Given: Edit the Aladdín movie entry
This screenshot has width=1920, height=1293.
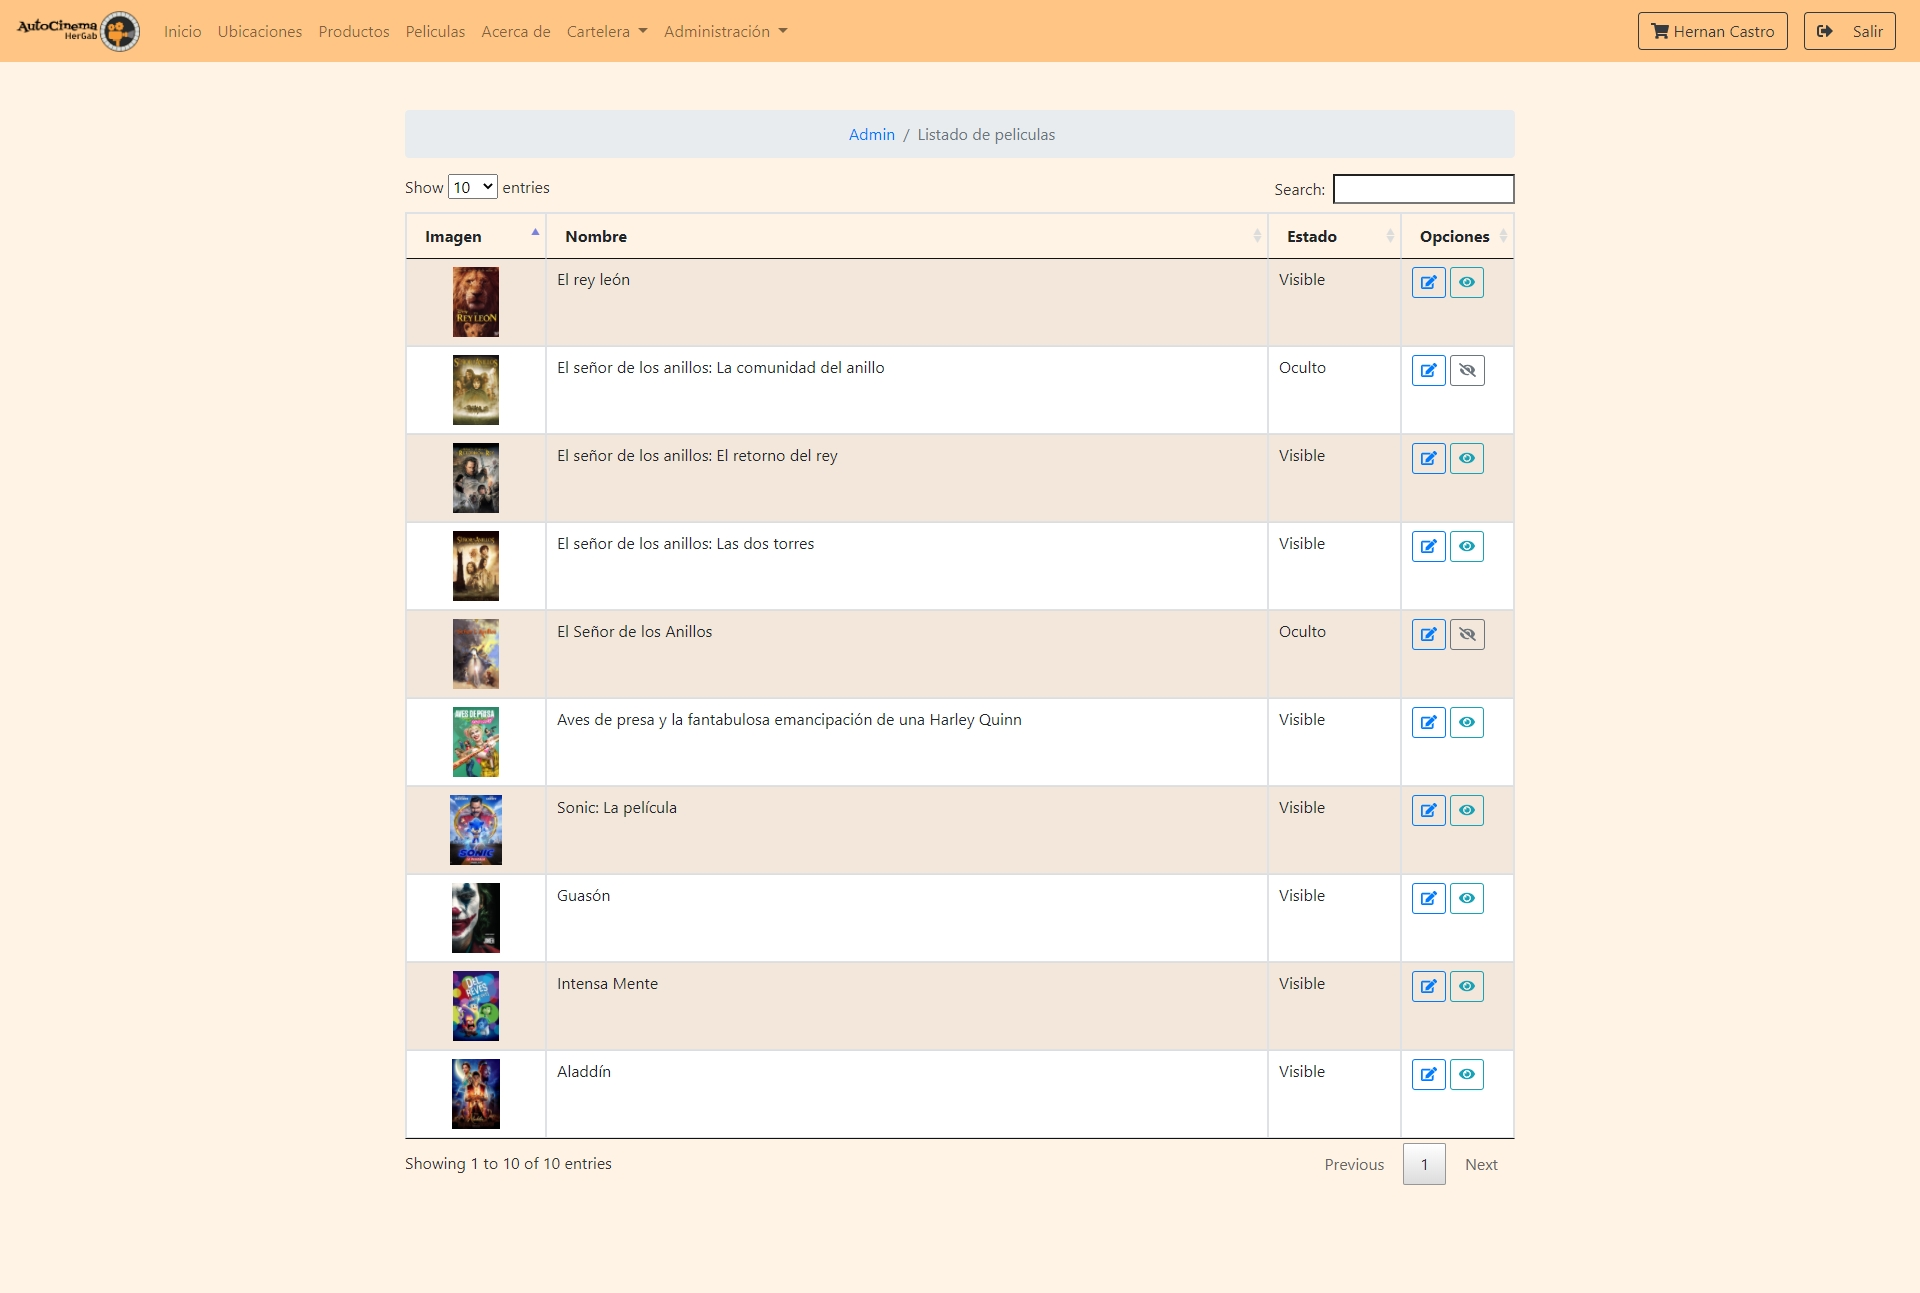Looking at the screenshot, I should (x=1428, y=1074).
